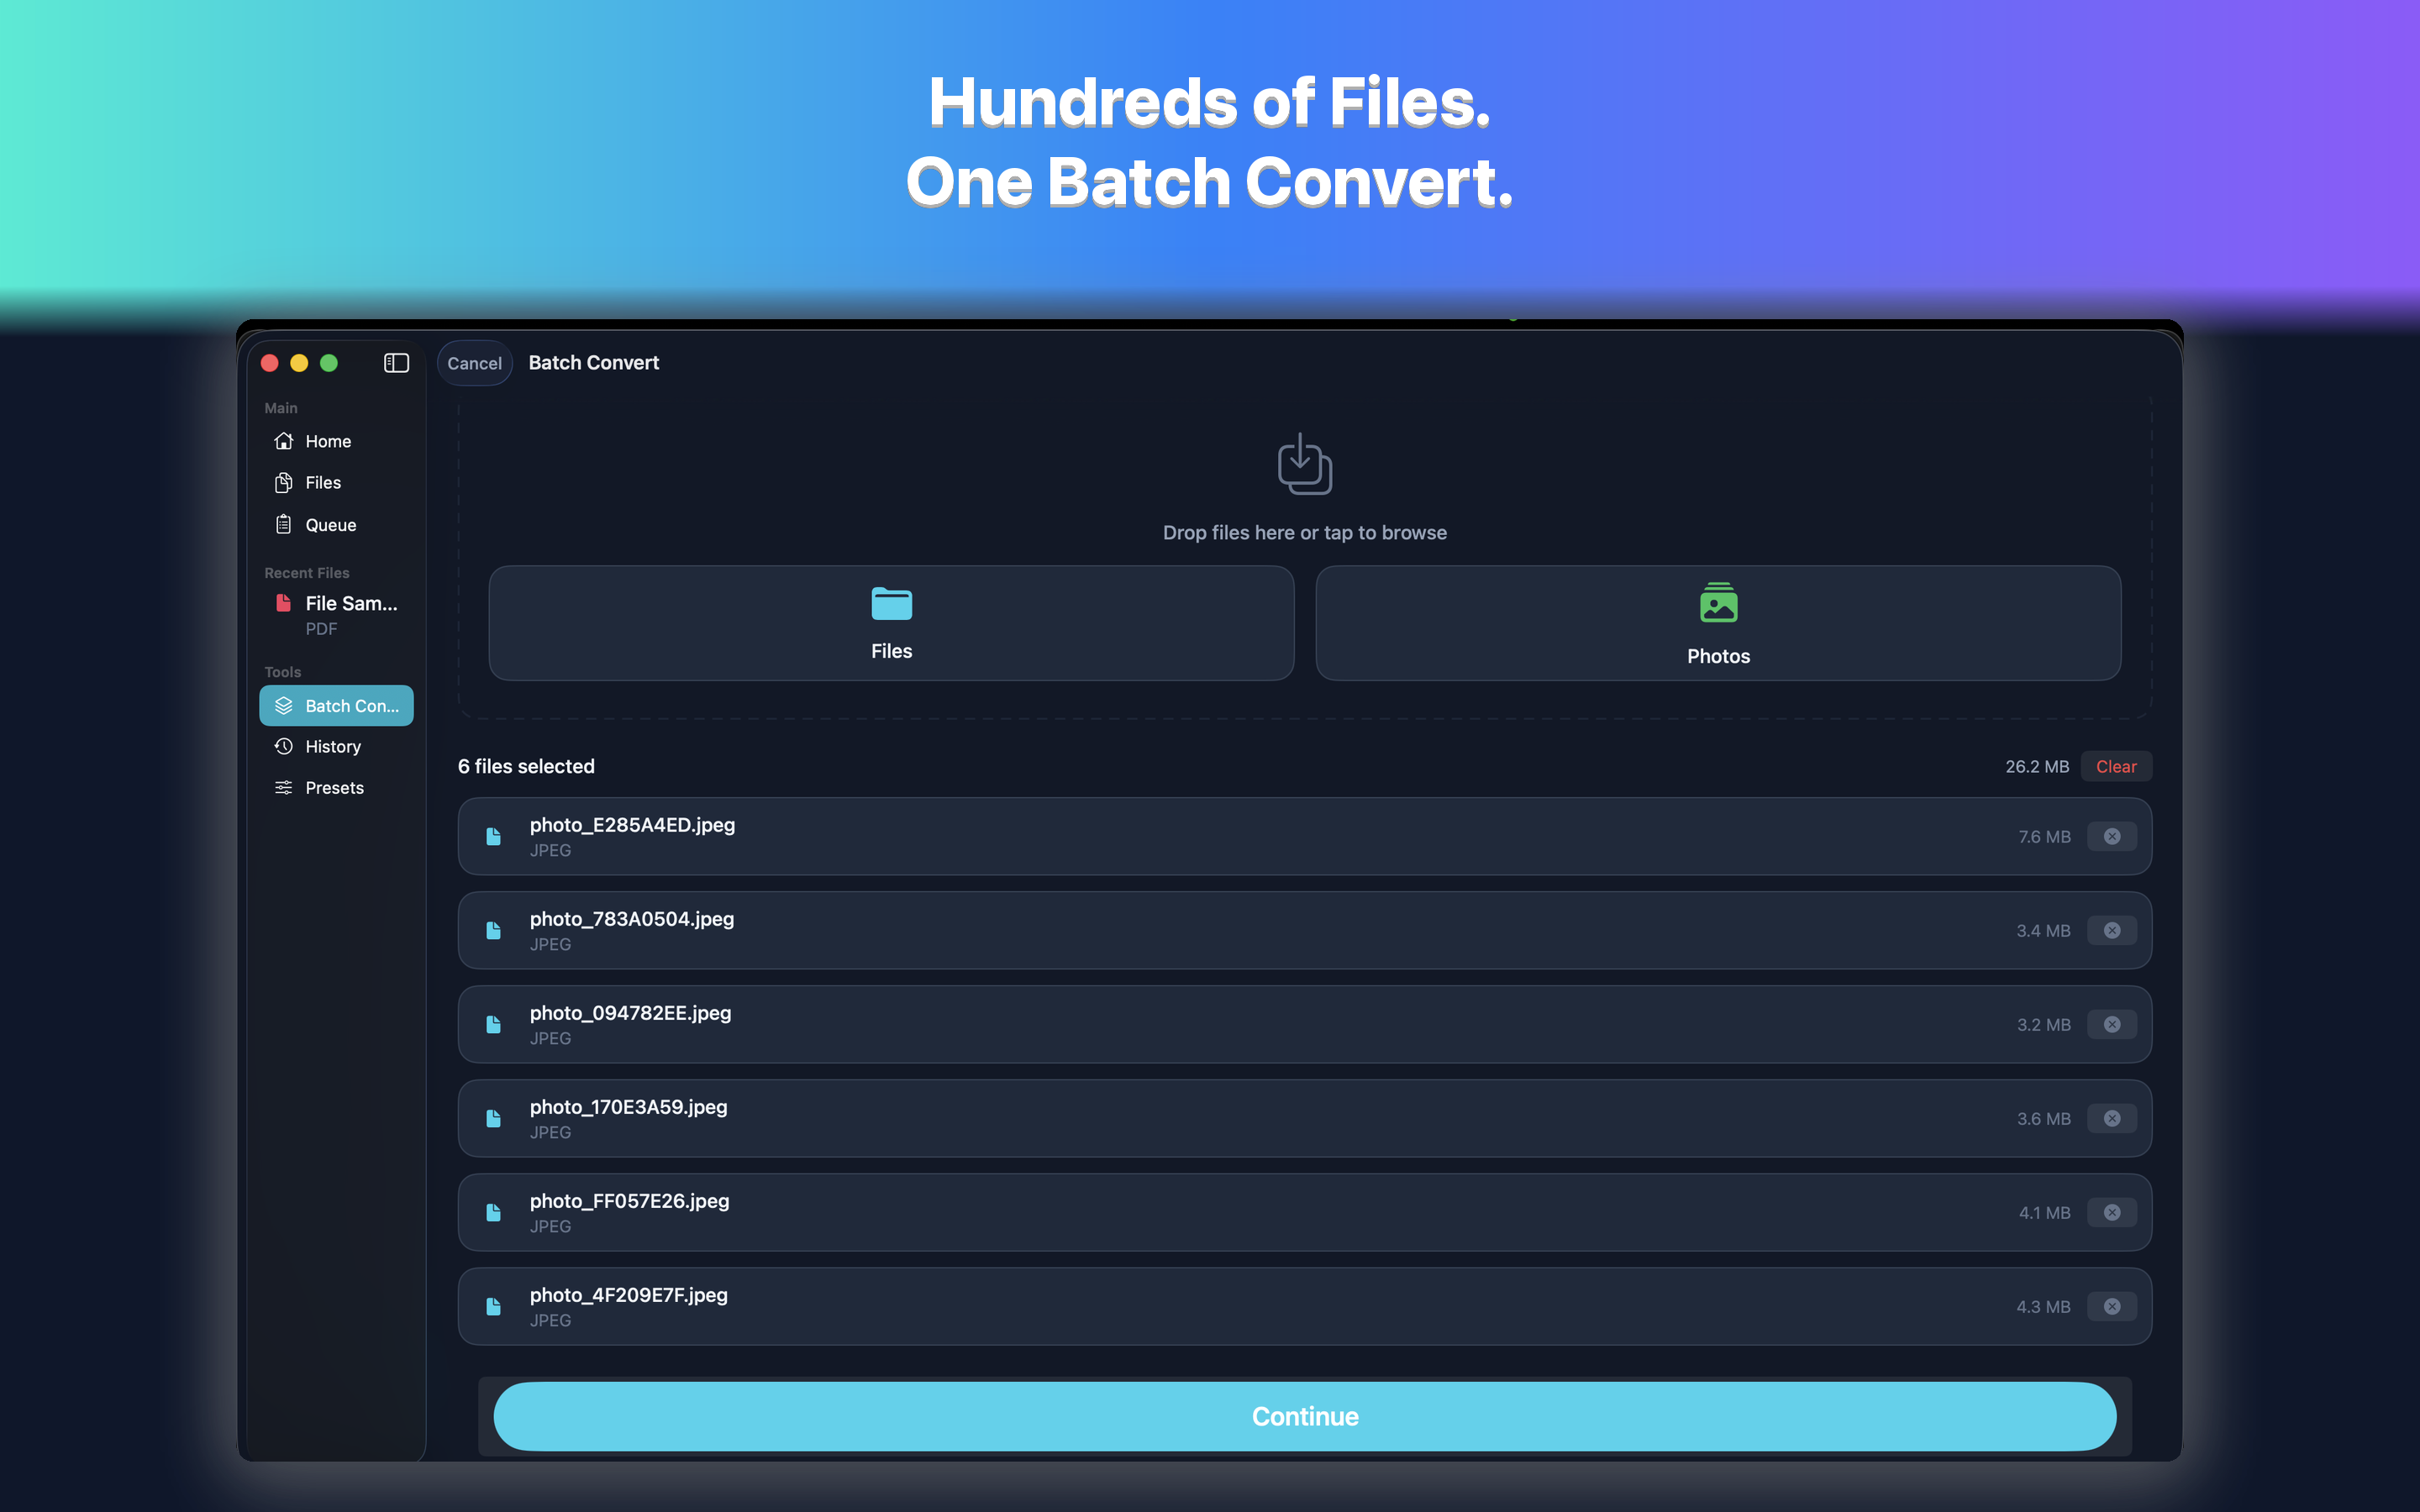Viewport: 2420px width, 1512px height.
Task: Click the Batch Convert window title
Action: [x=593, y=363]
